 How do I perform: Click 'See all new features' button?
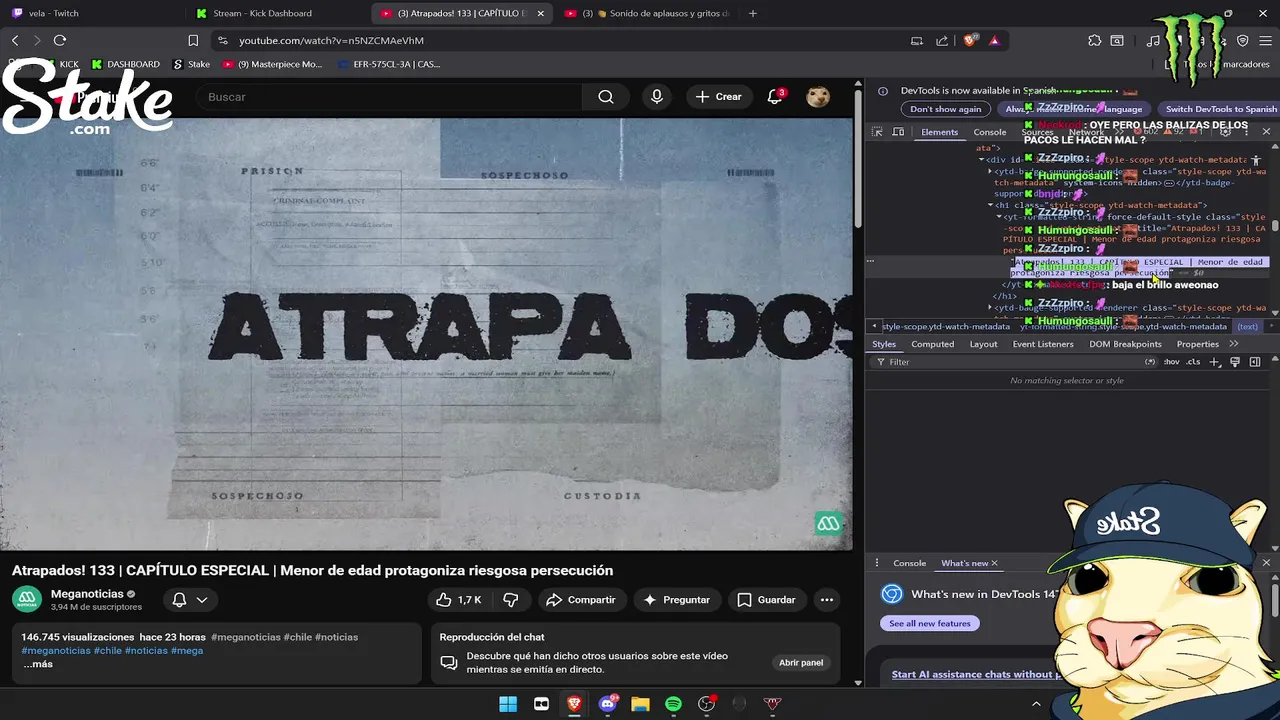coord(930,623)
